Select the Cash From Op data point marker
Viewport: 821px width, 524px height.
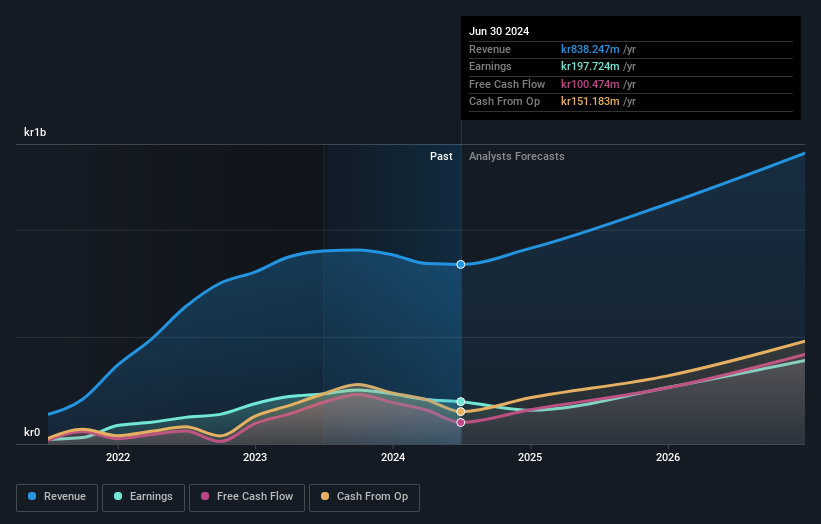coord(461,412)
